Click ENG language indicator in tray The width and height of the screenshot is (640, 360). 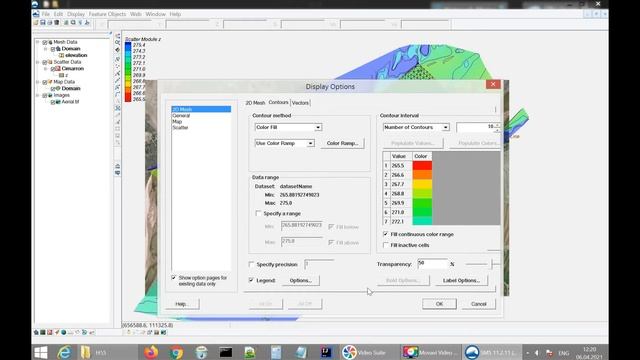click(563, 353)
